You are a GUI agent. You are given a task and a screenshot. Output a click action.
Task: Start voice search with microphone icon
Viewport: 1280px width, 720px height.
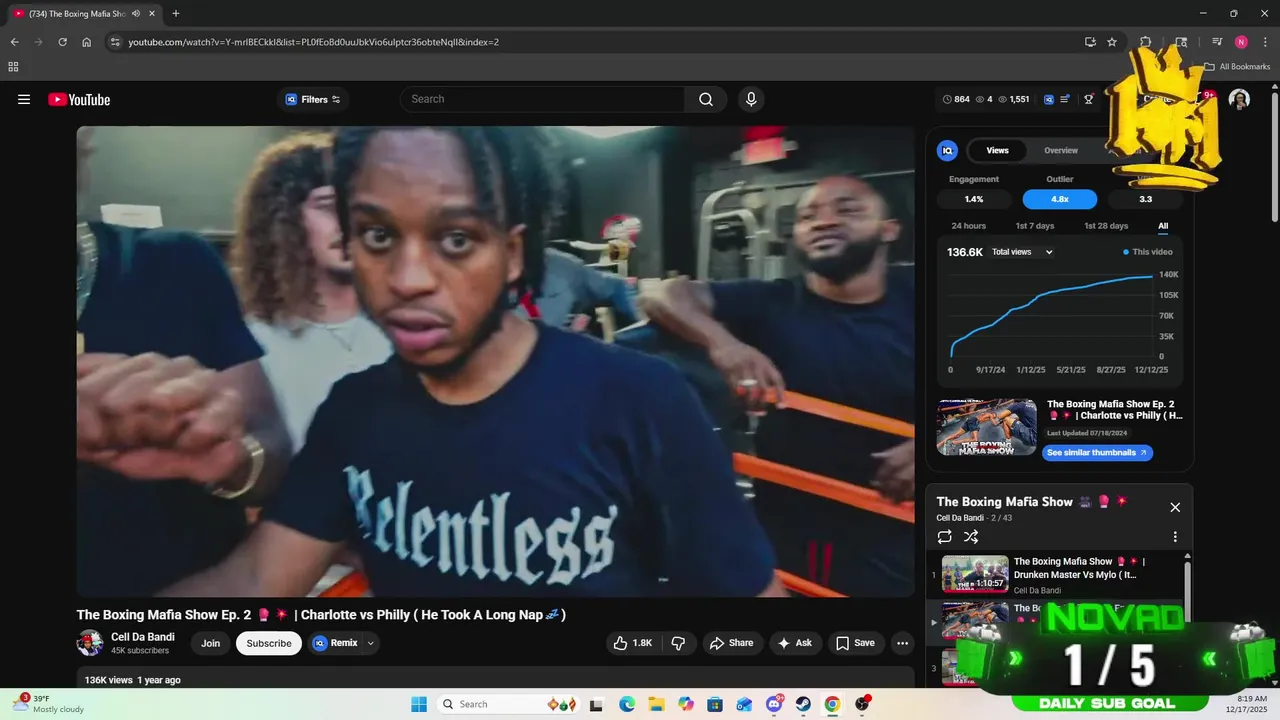[751, 99]
